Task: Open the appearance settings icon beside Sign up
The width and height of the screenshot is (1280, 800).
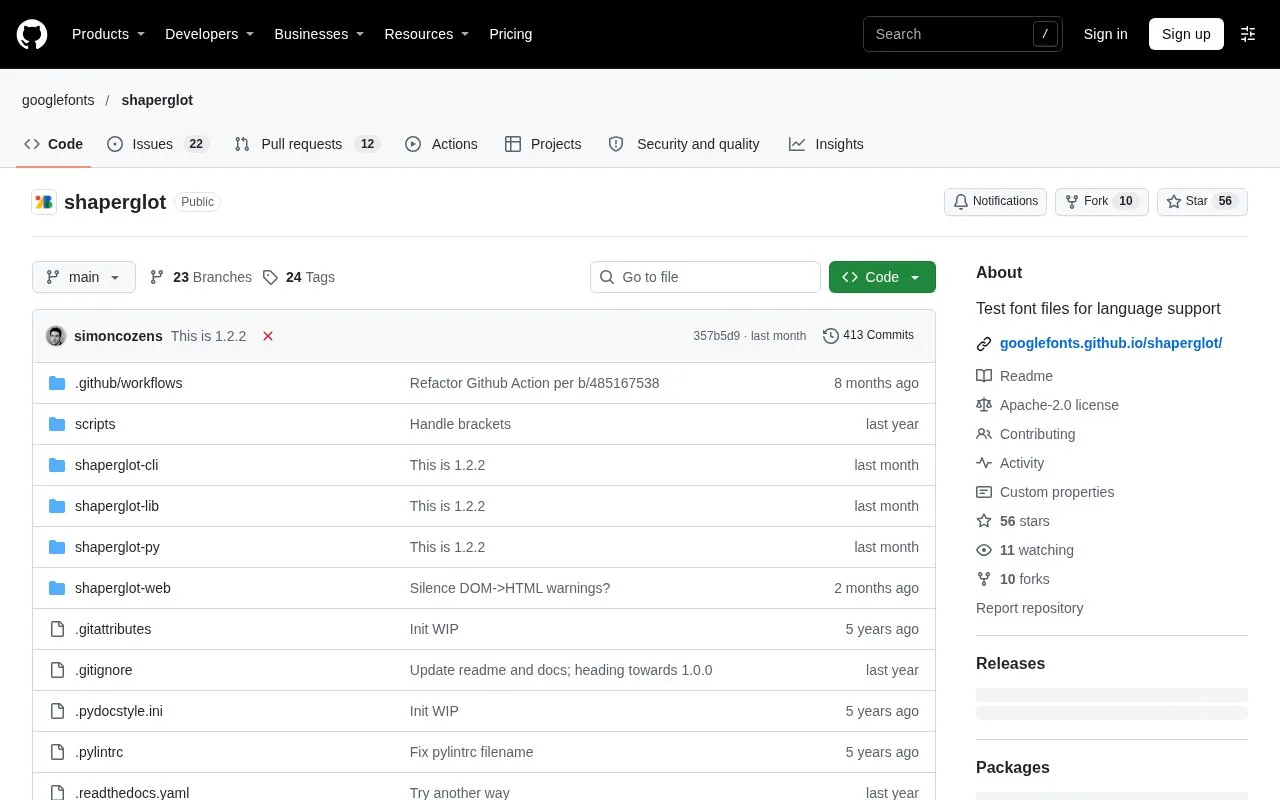Action: point(1248,34)
